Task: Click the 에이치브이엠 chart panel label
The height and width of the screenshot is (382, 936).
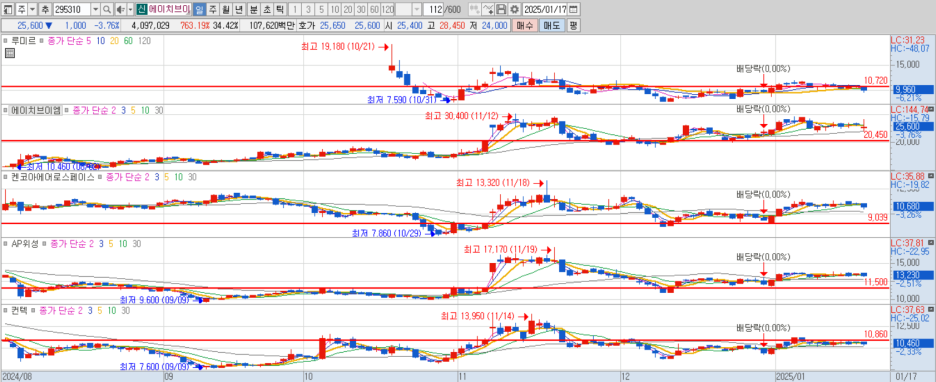Action: point(36,110)
